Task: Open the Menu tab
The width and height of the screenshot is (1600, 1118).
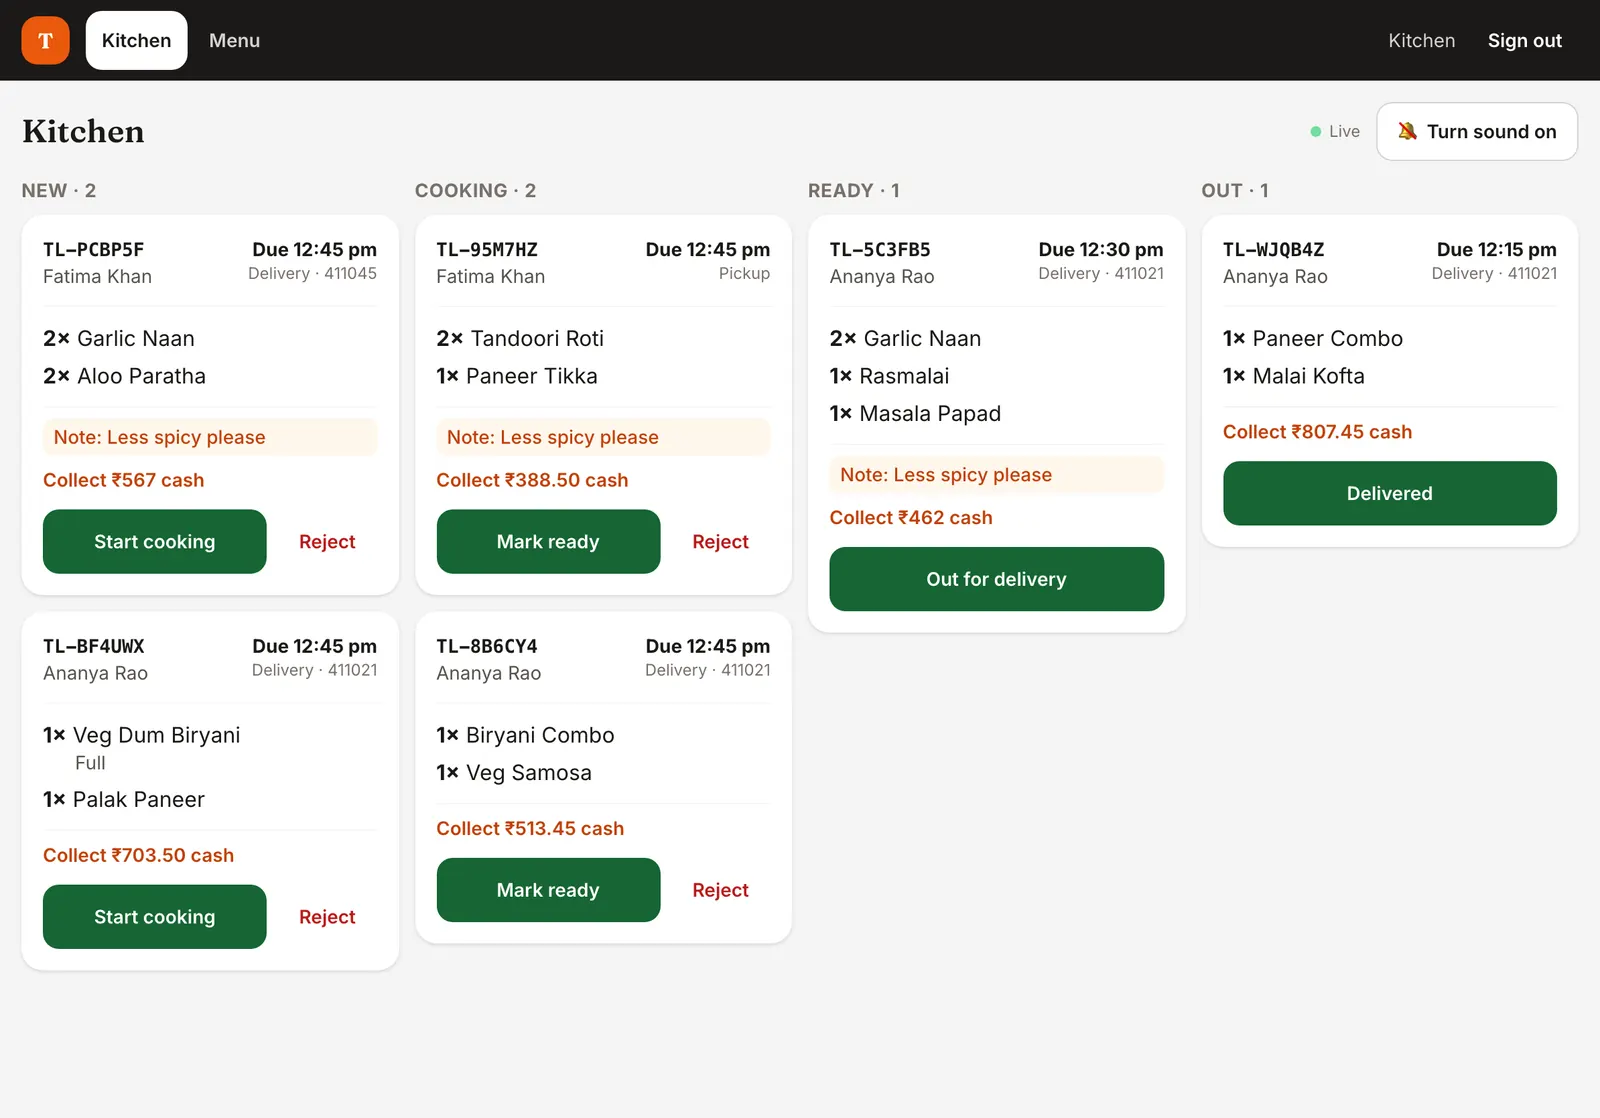Action: pyautogui.click(x=234, y=40)
